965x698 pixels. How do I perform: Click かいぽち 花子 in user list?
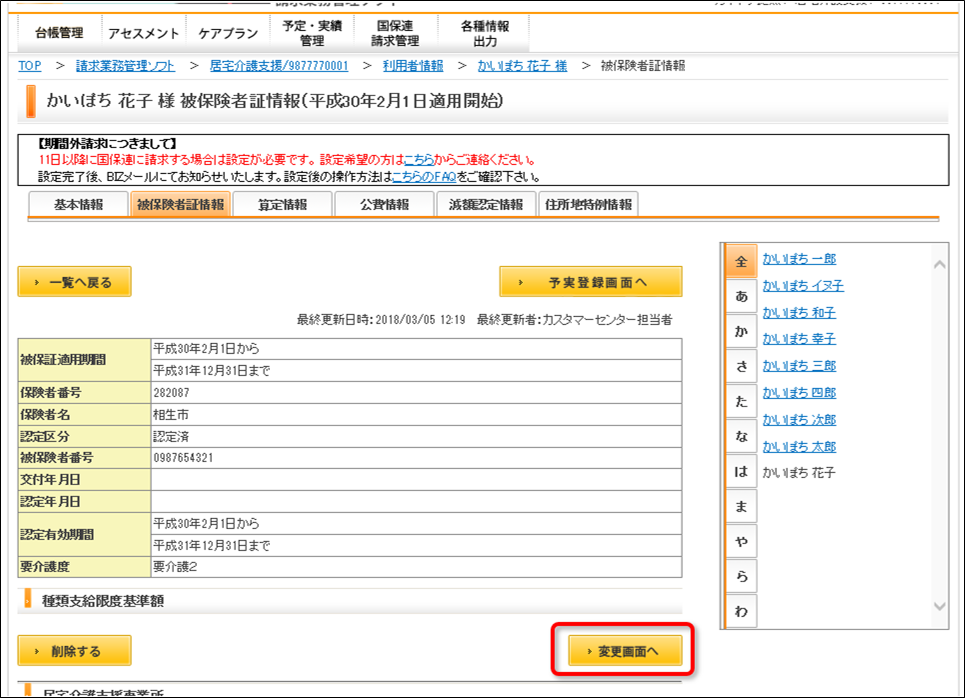(799, 473)
